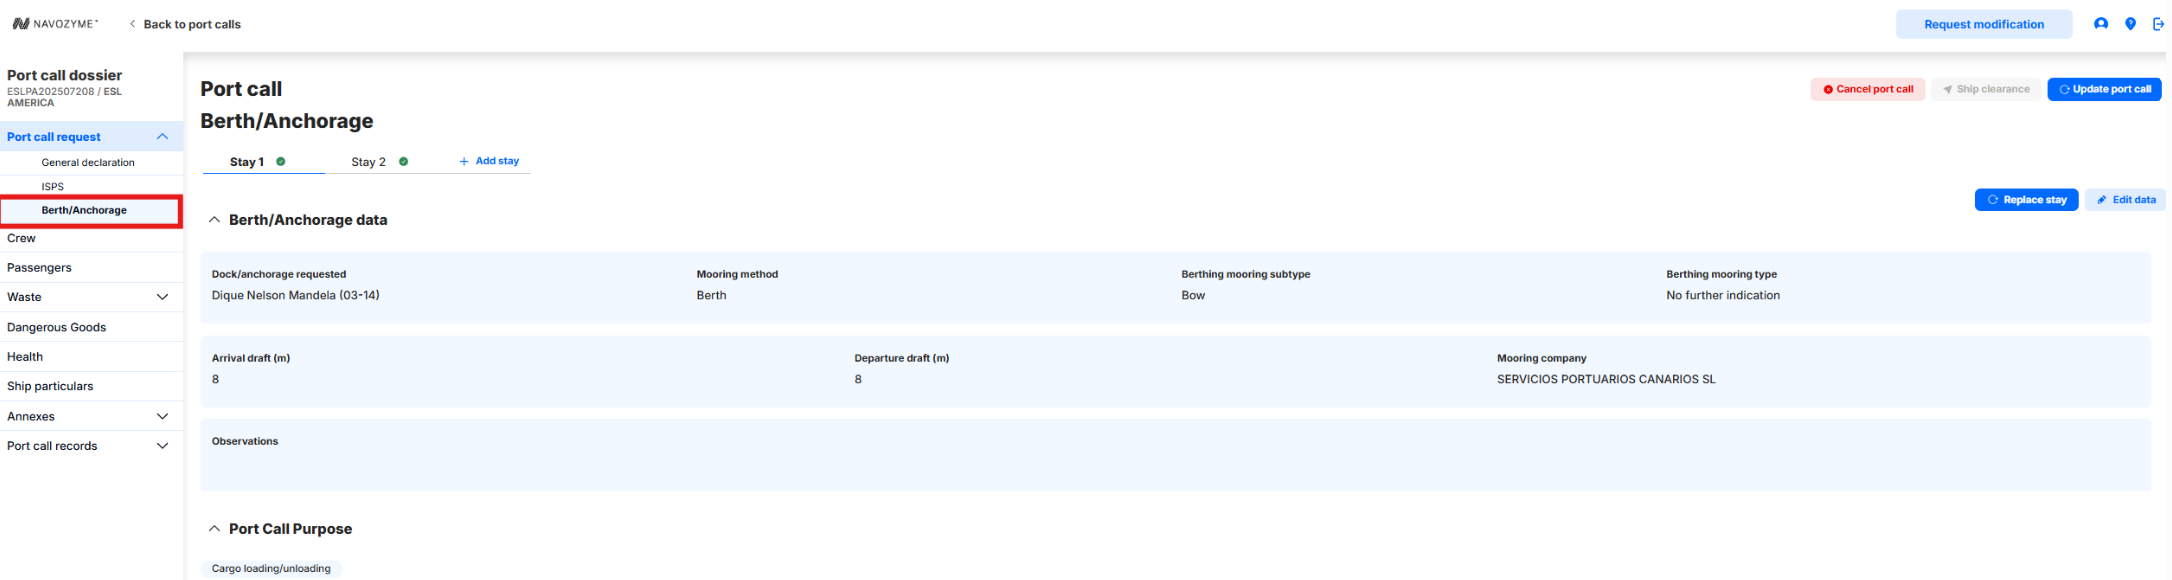Click the Replace stay button

tap(2026, 200)
